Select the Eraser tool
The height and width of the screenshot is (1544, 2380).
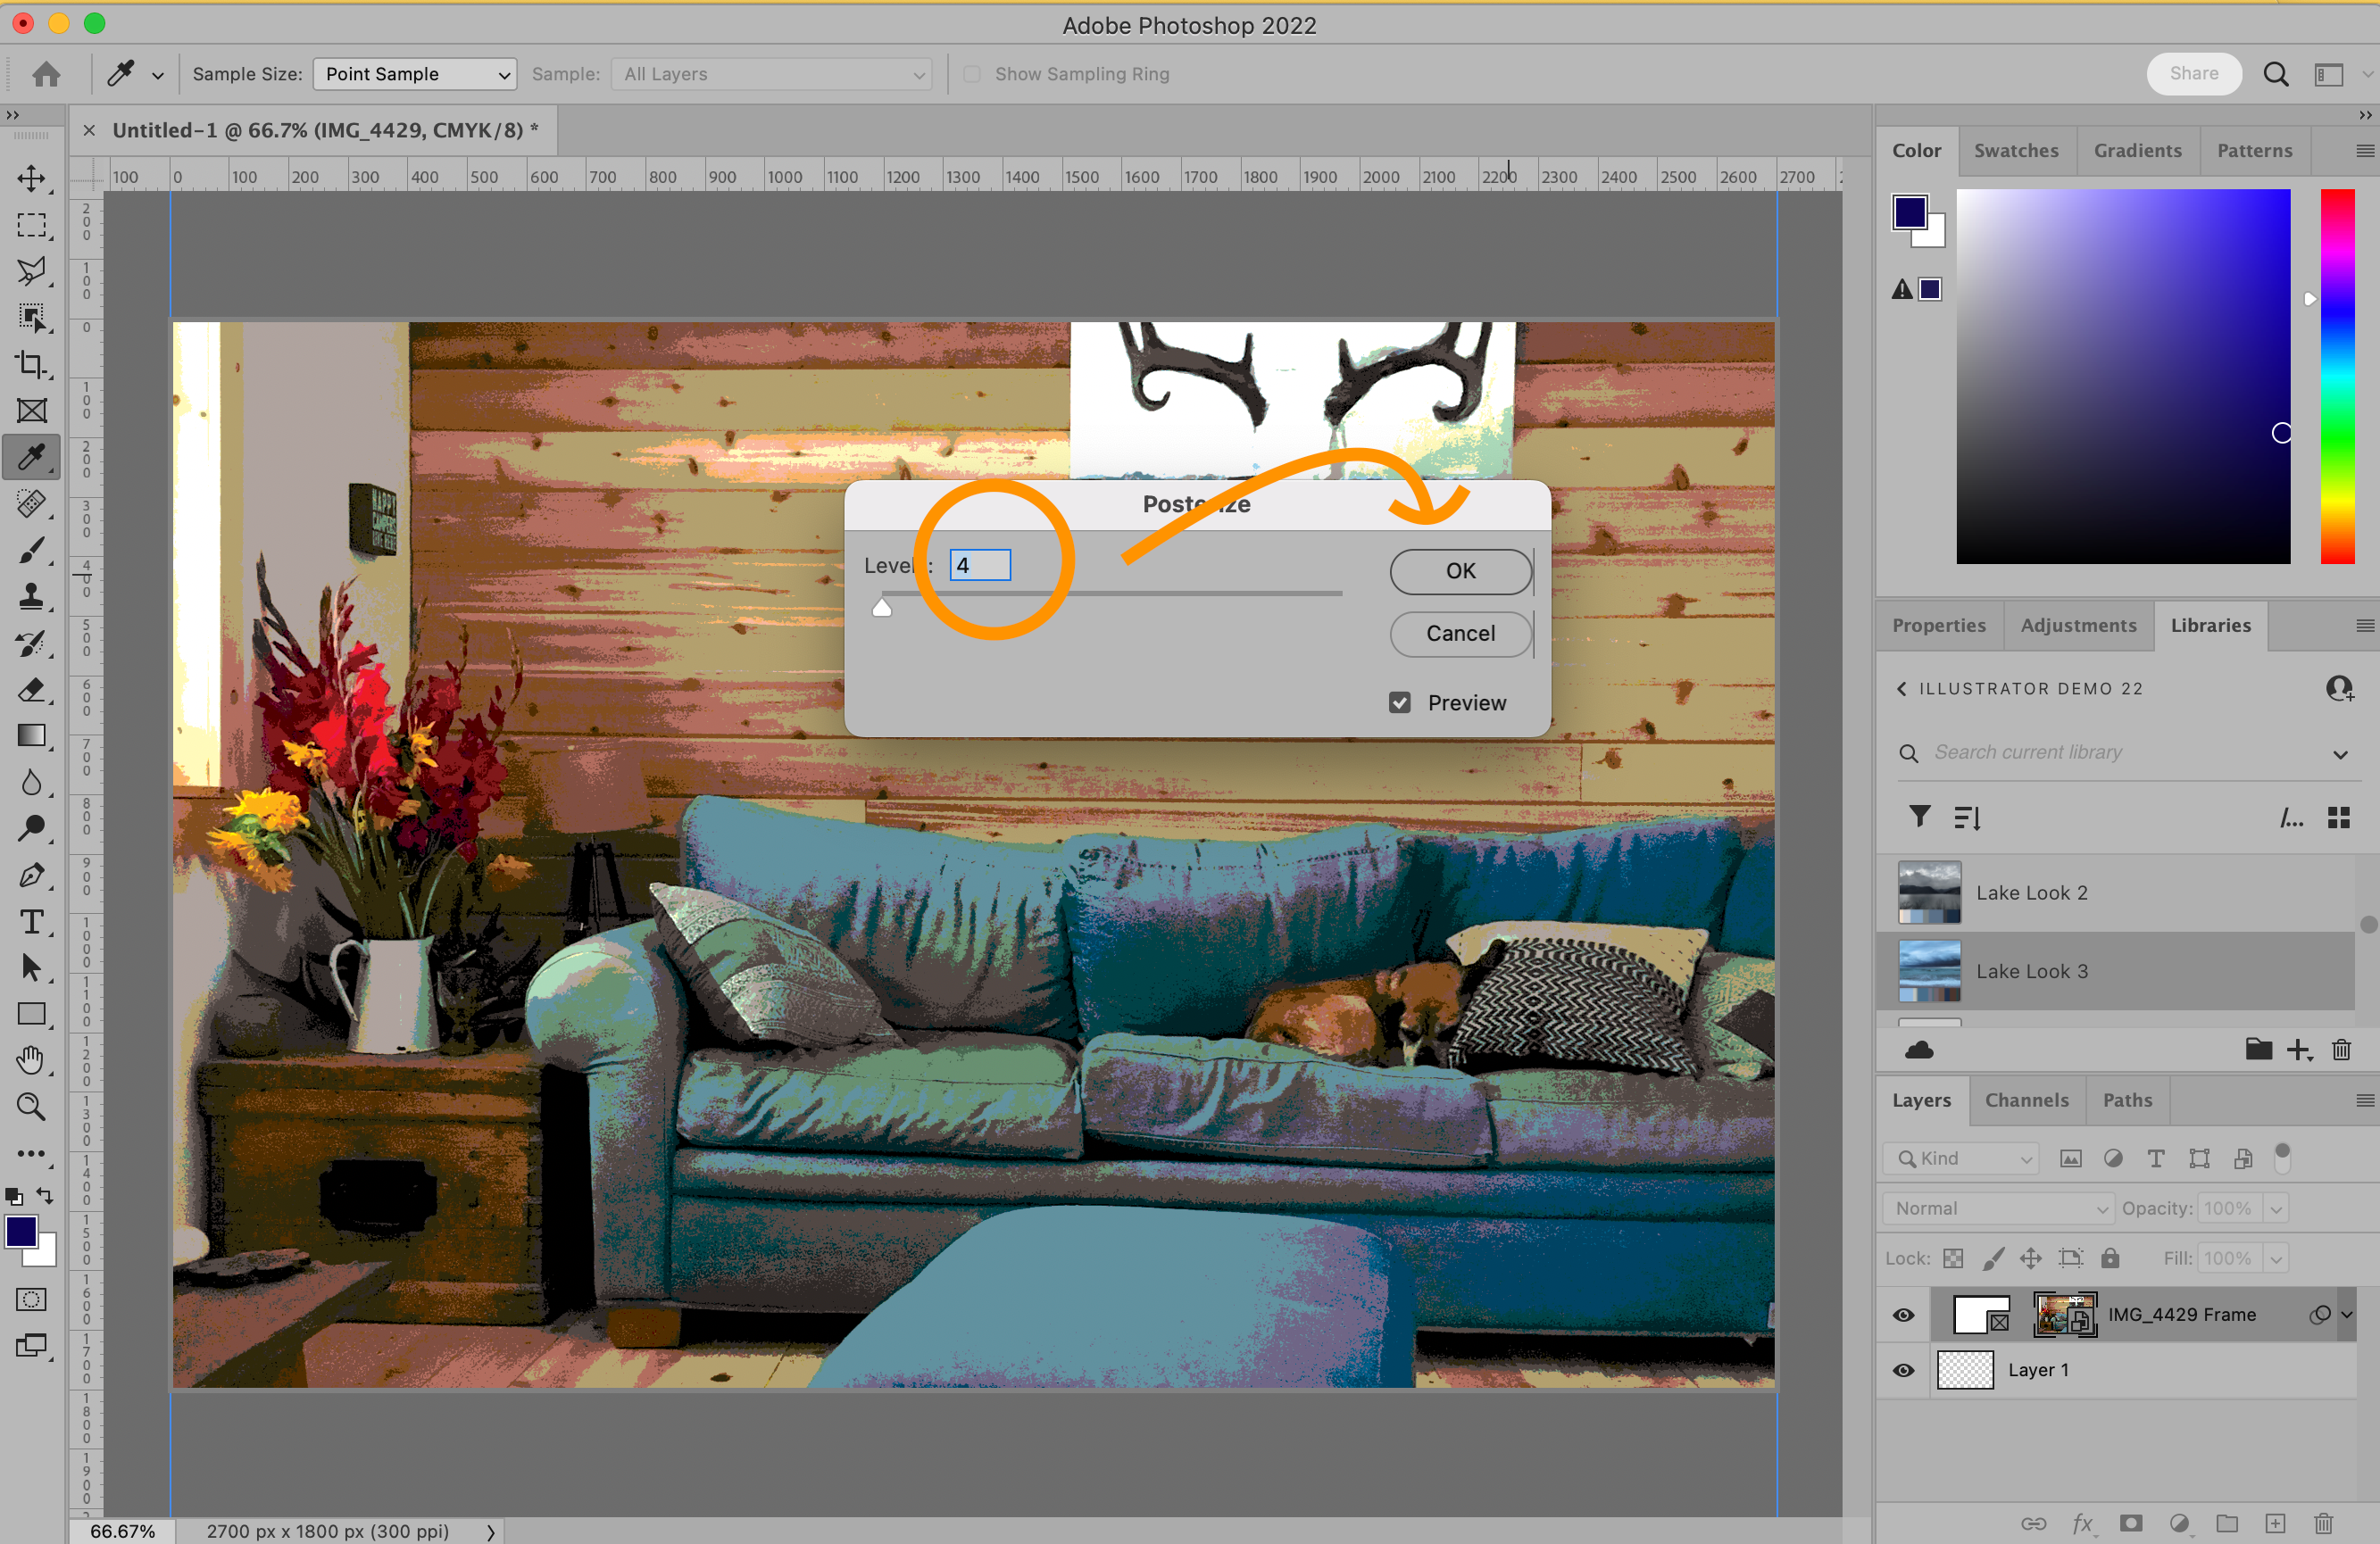click(31, 690)
